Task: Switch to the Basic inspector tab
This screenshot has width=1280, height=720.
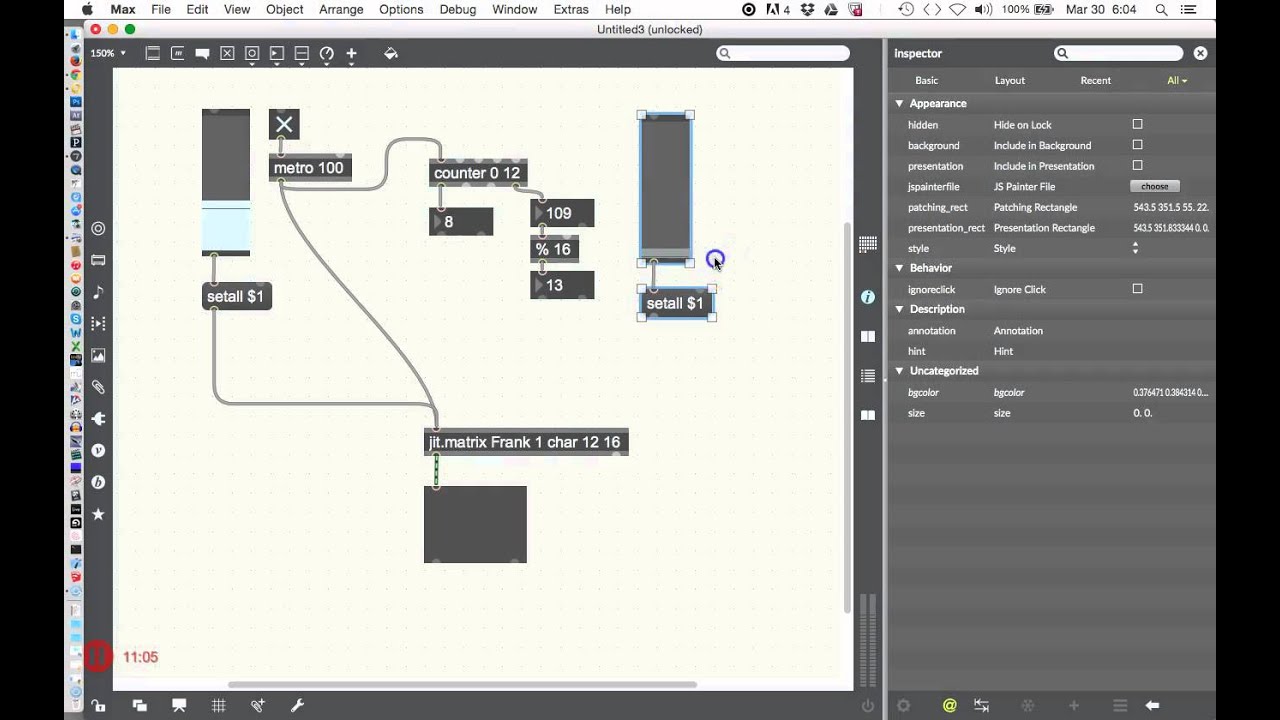Action: pos(927,80)
